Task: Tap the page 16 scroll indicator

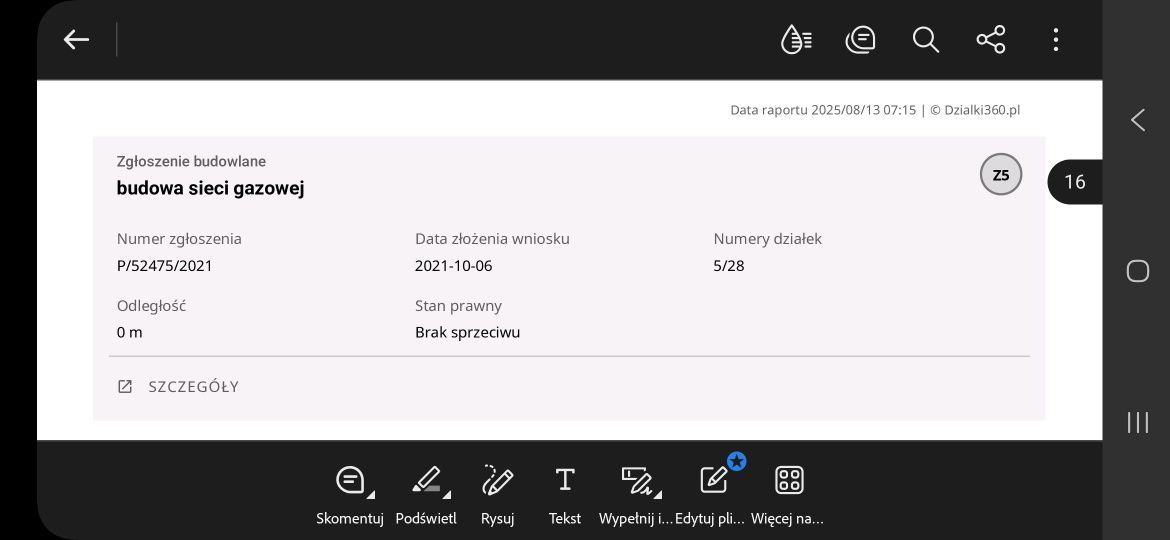Action: [1074, 182]
